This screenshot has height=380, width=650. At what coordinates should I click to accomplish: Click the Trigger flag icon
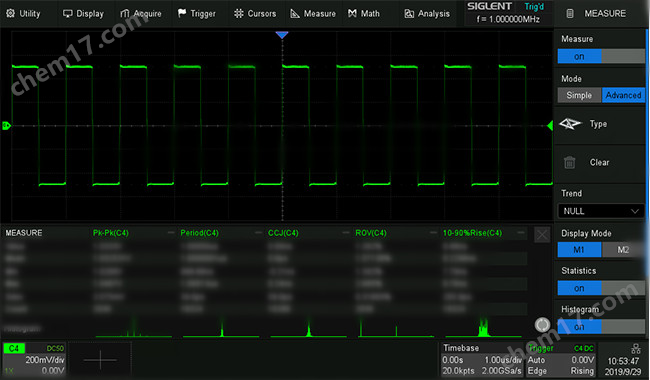182,13
